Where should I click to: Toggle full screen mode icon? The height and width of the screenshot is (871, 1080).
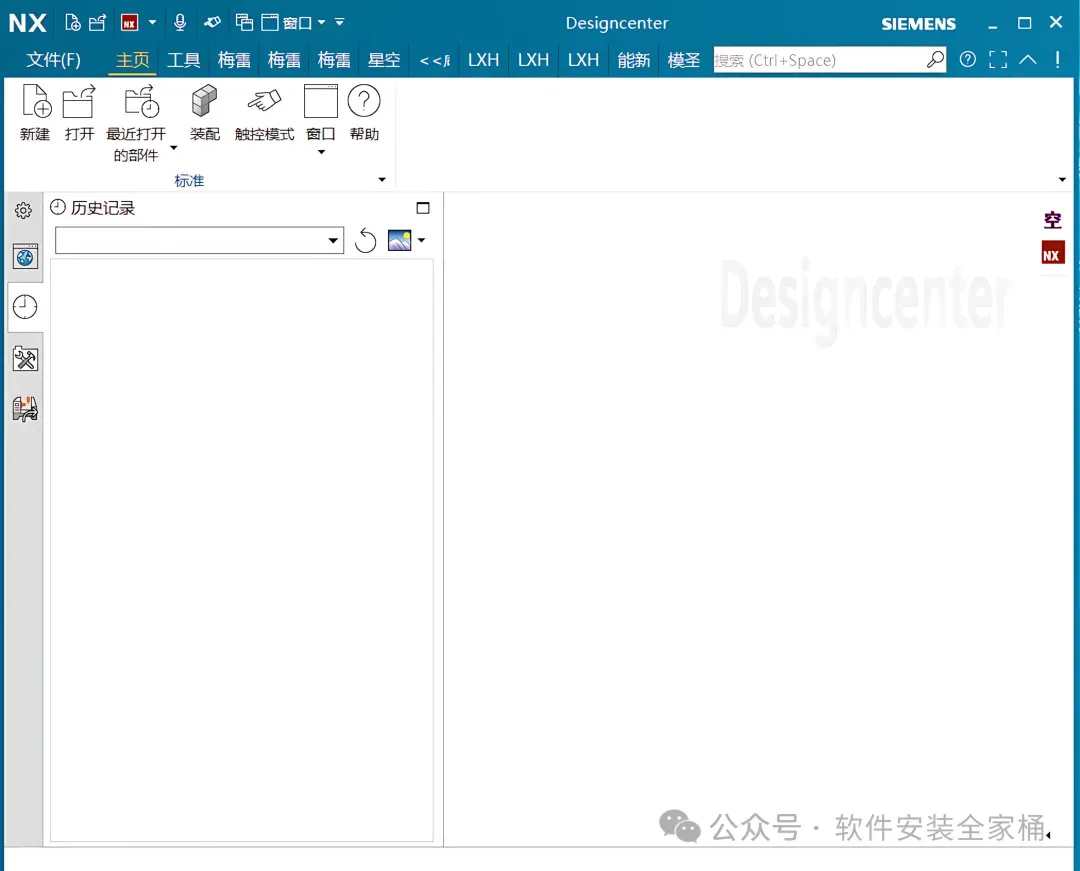point(997,60)
